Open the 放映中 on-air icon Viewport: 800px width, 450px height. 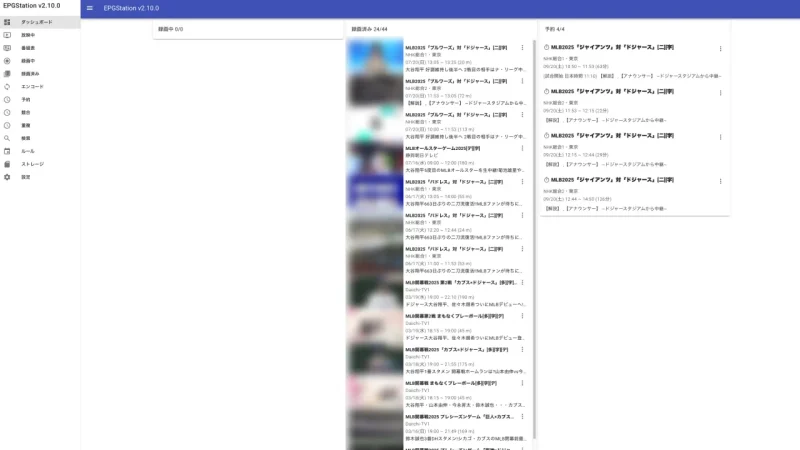[7, 35]
